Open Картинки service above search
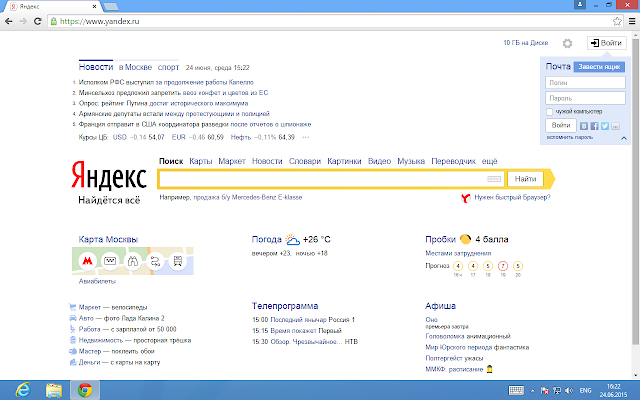Screen dimensions: 640x400 click(344, 161)
